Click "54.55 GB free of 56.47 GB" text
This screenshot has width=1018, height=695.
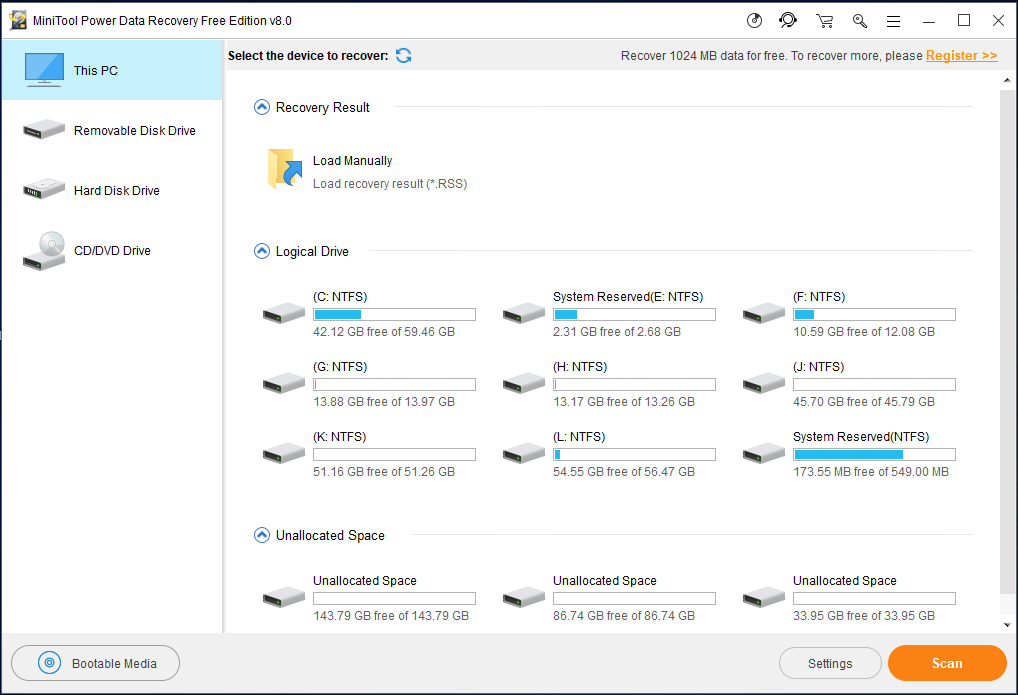pos(623,472)
